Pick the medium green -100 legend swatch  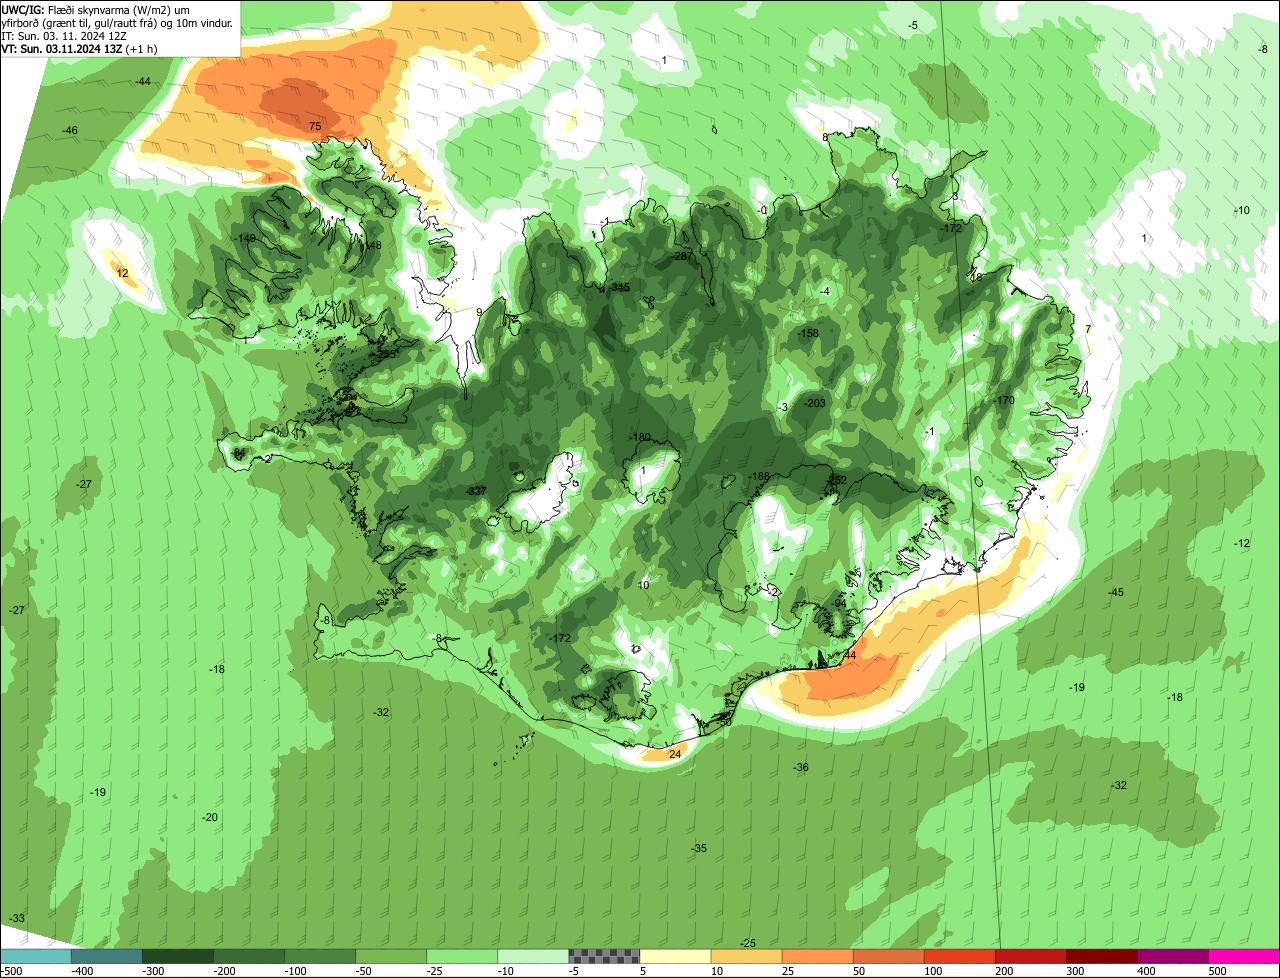click(x=319, y=956)
